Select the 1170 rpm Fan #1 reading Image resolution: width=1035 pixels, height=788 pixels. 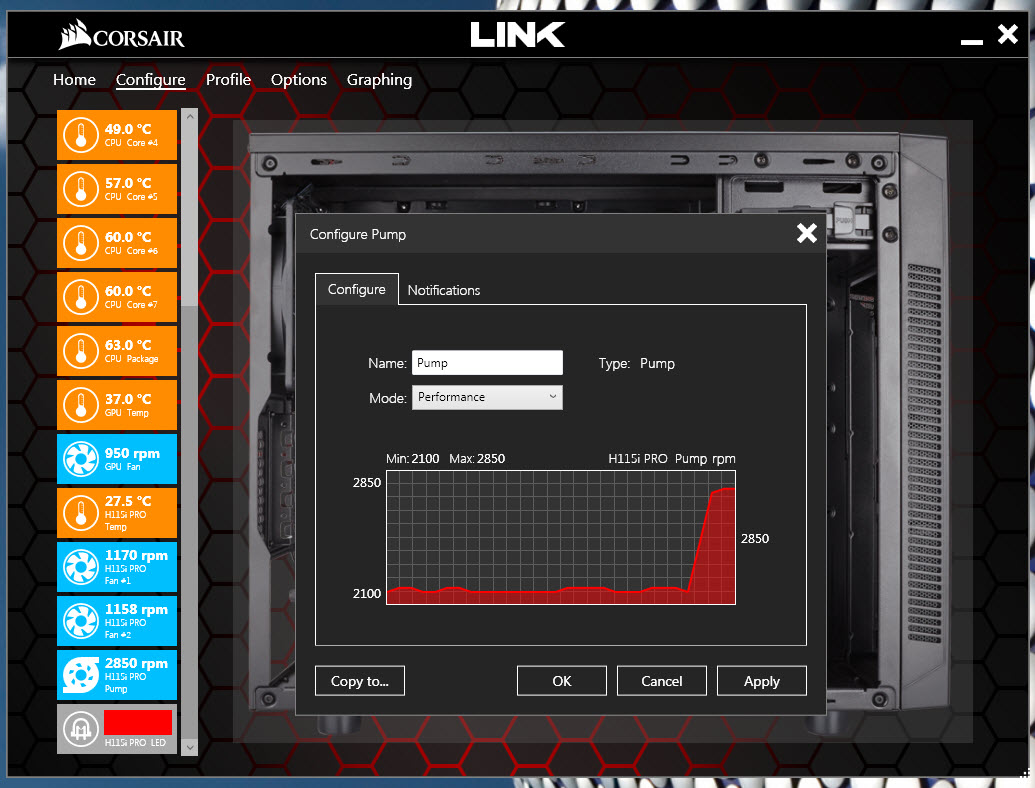[117, 568]
